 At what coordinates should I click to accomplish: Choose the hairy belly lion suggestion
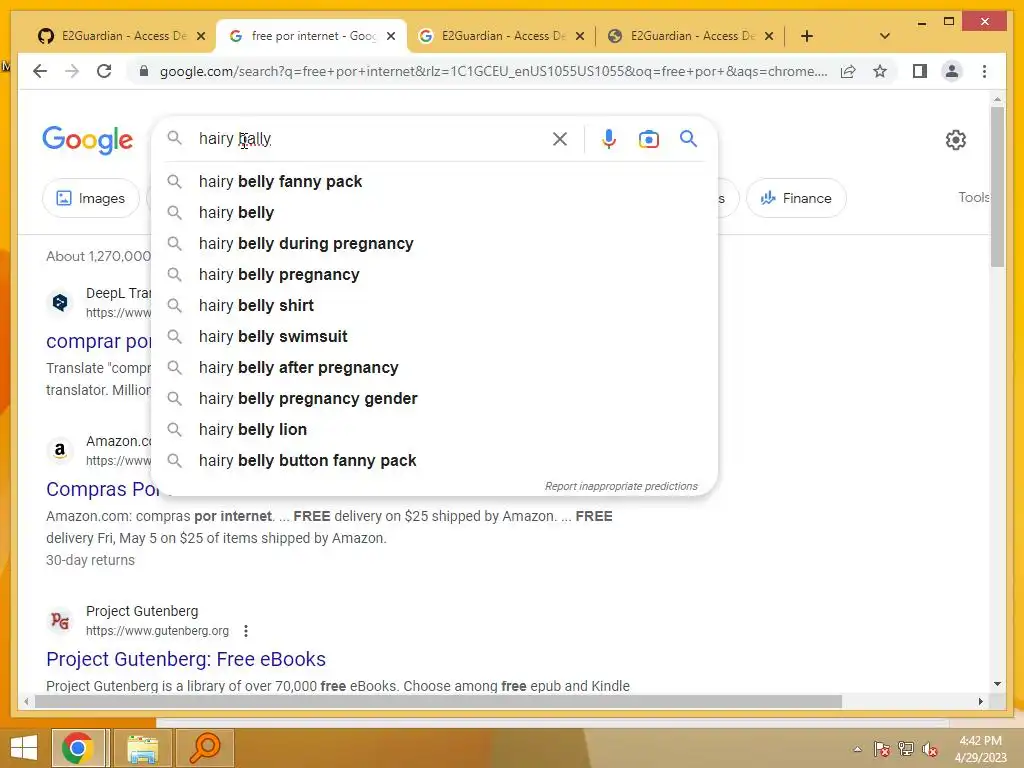coord(434,430)
